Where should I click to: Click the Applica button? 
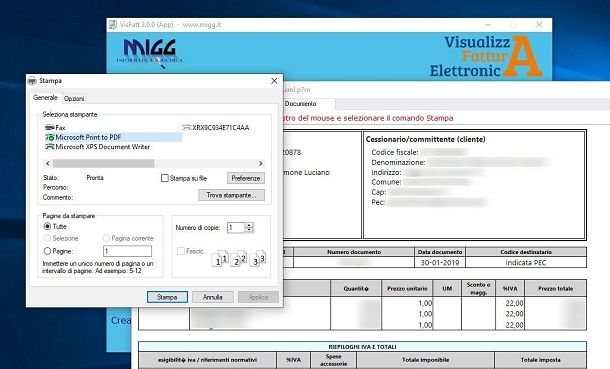(258, 297)
